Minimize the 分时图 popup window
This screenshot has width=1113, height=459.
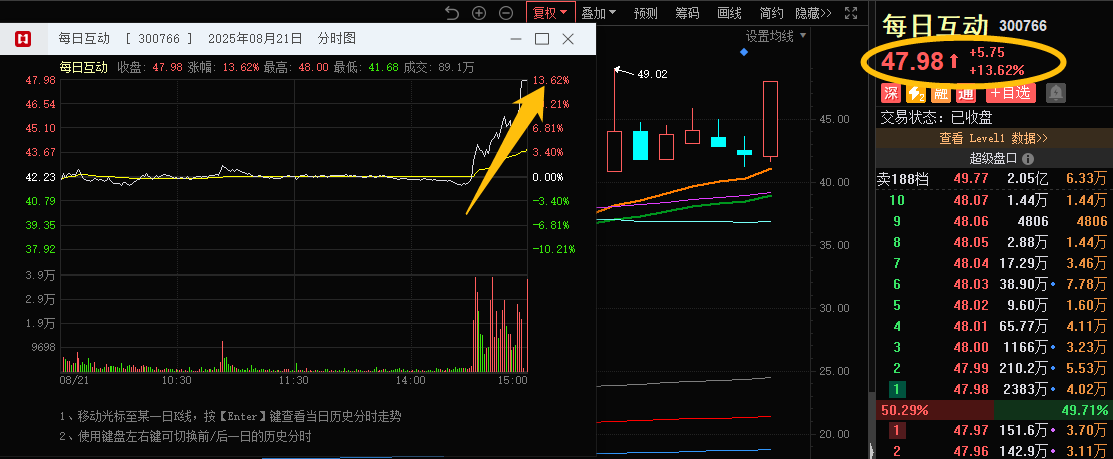coord(516,38)
